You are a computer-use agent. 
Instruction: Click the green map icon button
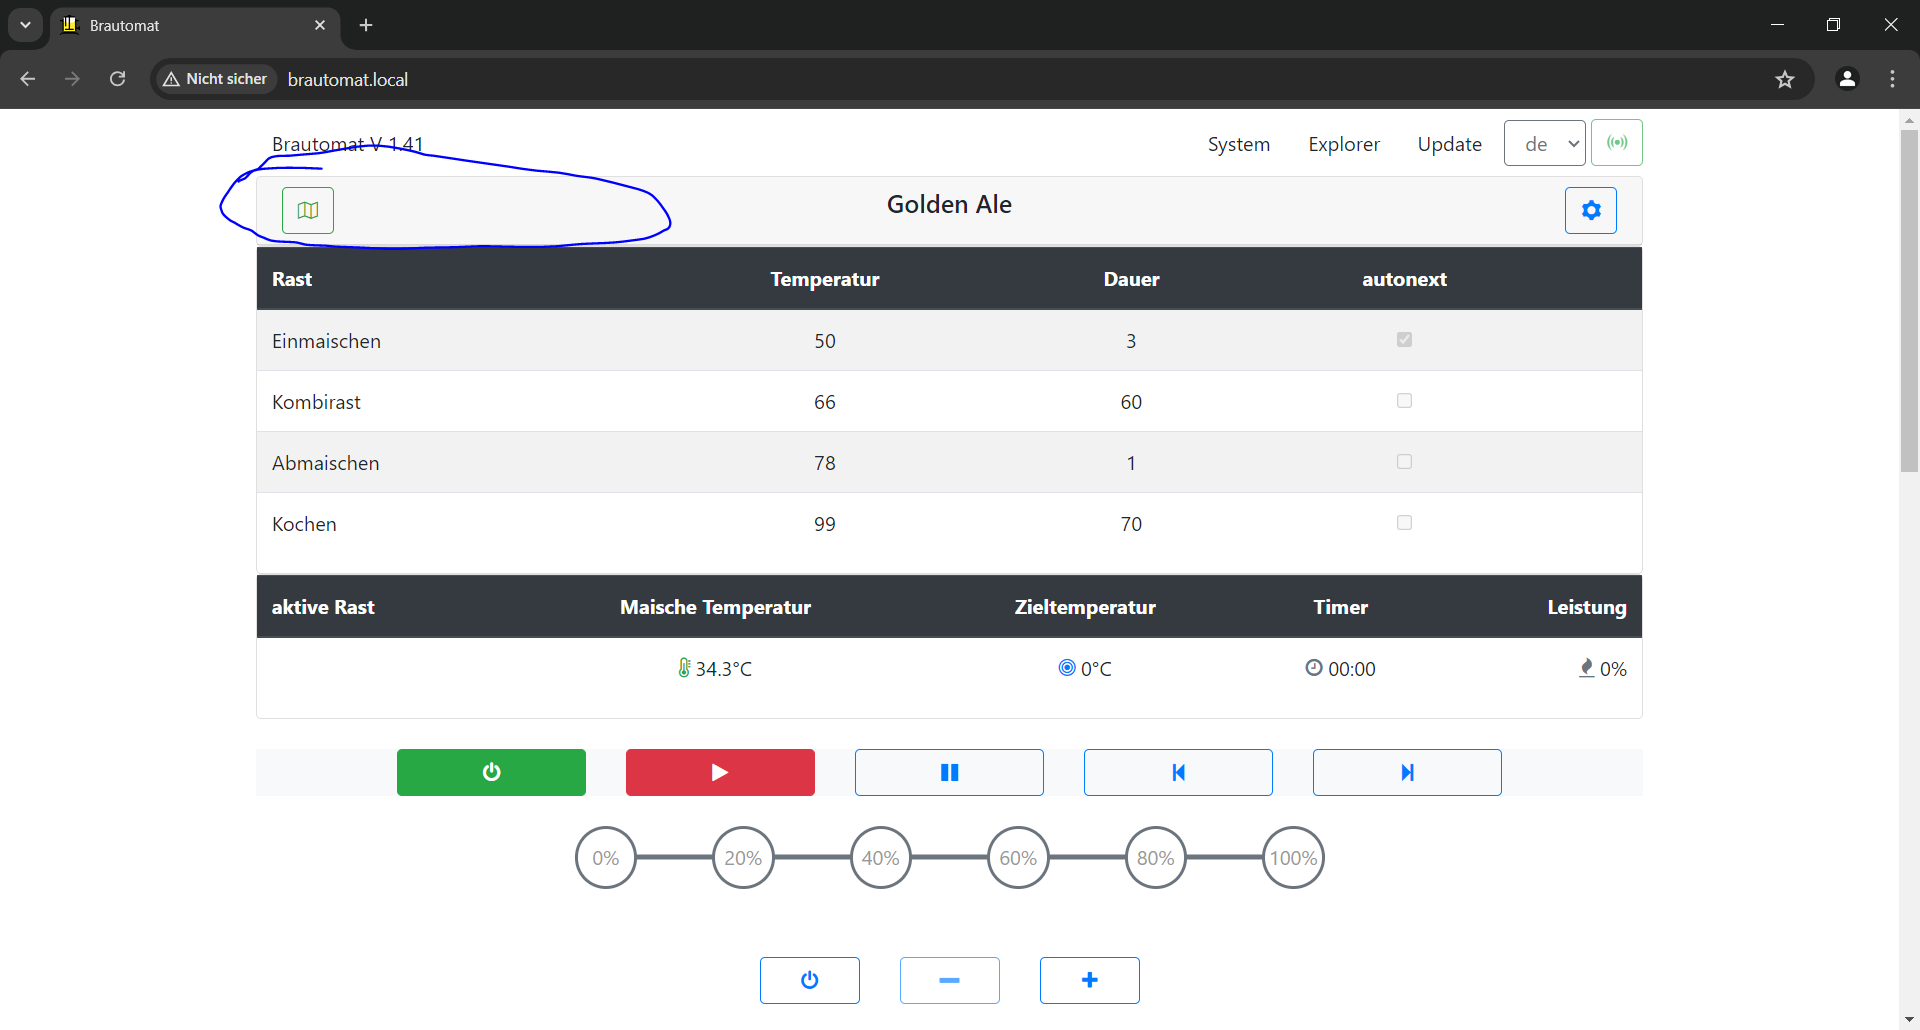[307, 211]
